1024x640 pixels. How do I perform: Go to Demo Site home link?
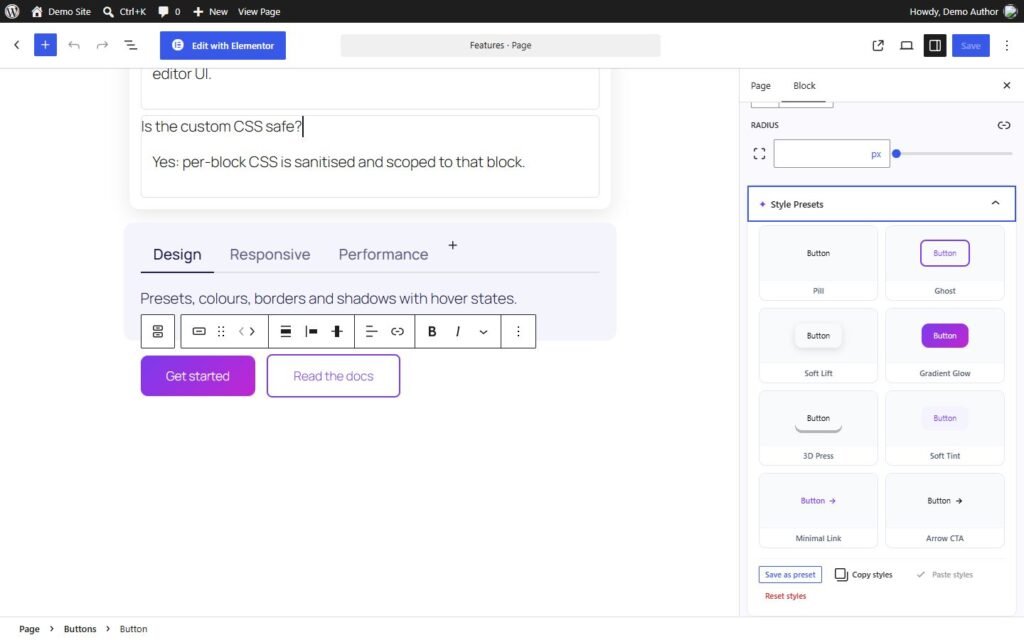coord(61,11)
